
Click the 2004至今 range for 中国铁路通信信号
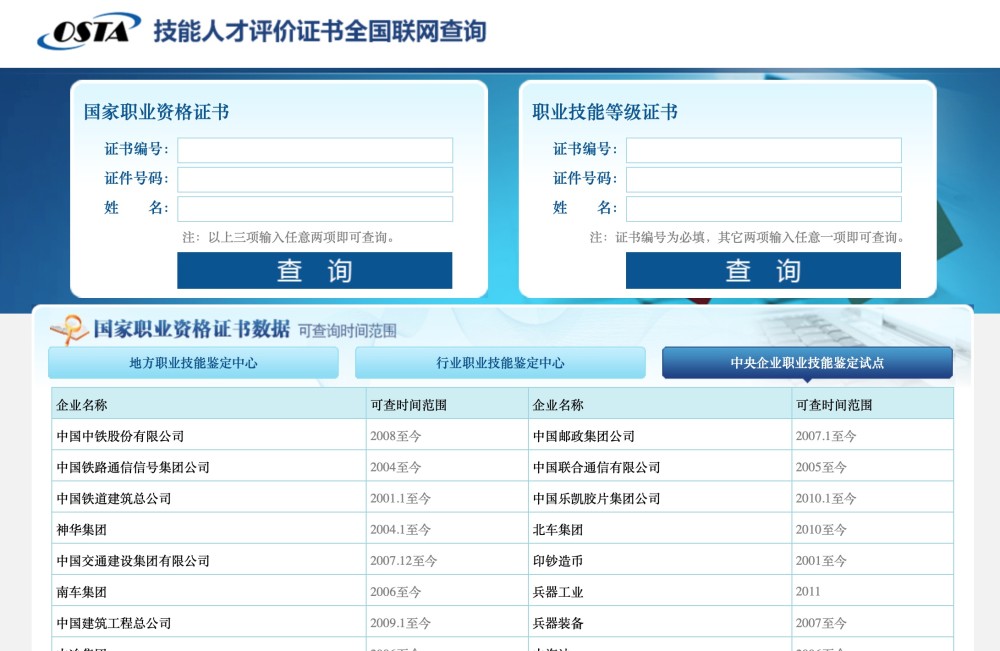tap(395, 467)
